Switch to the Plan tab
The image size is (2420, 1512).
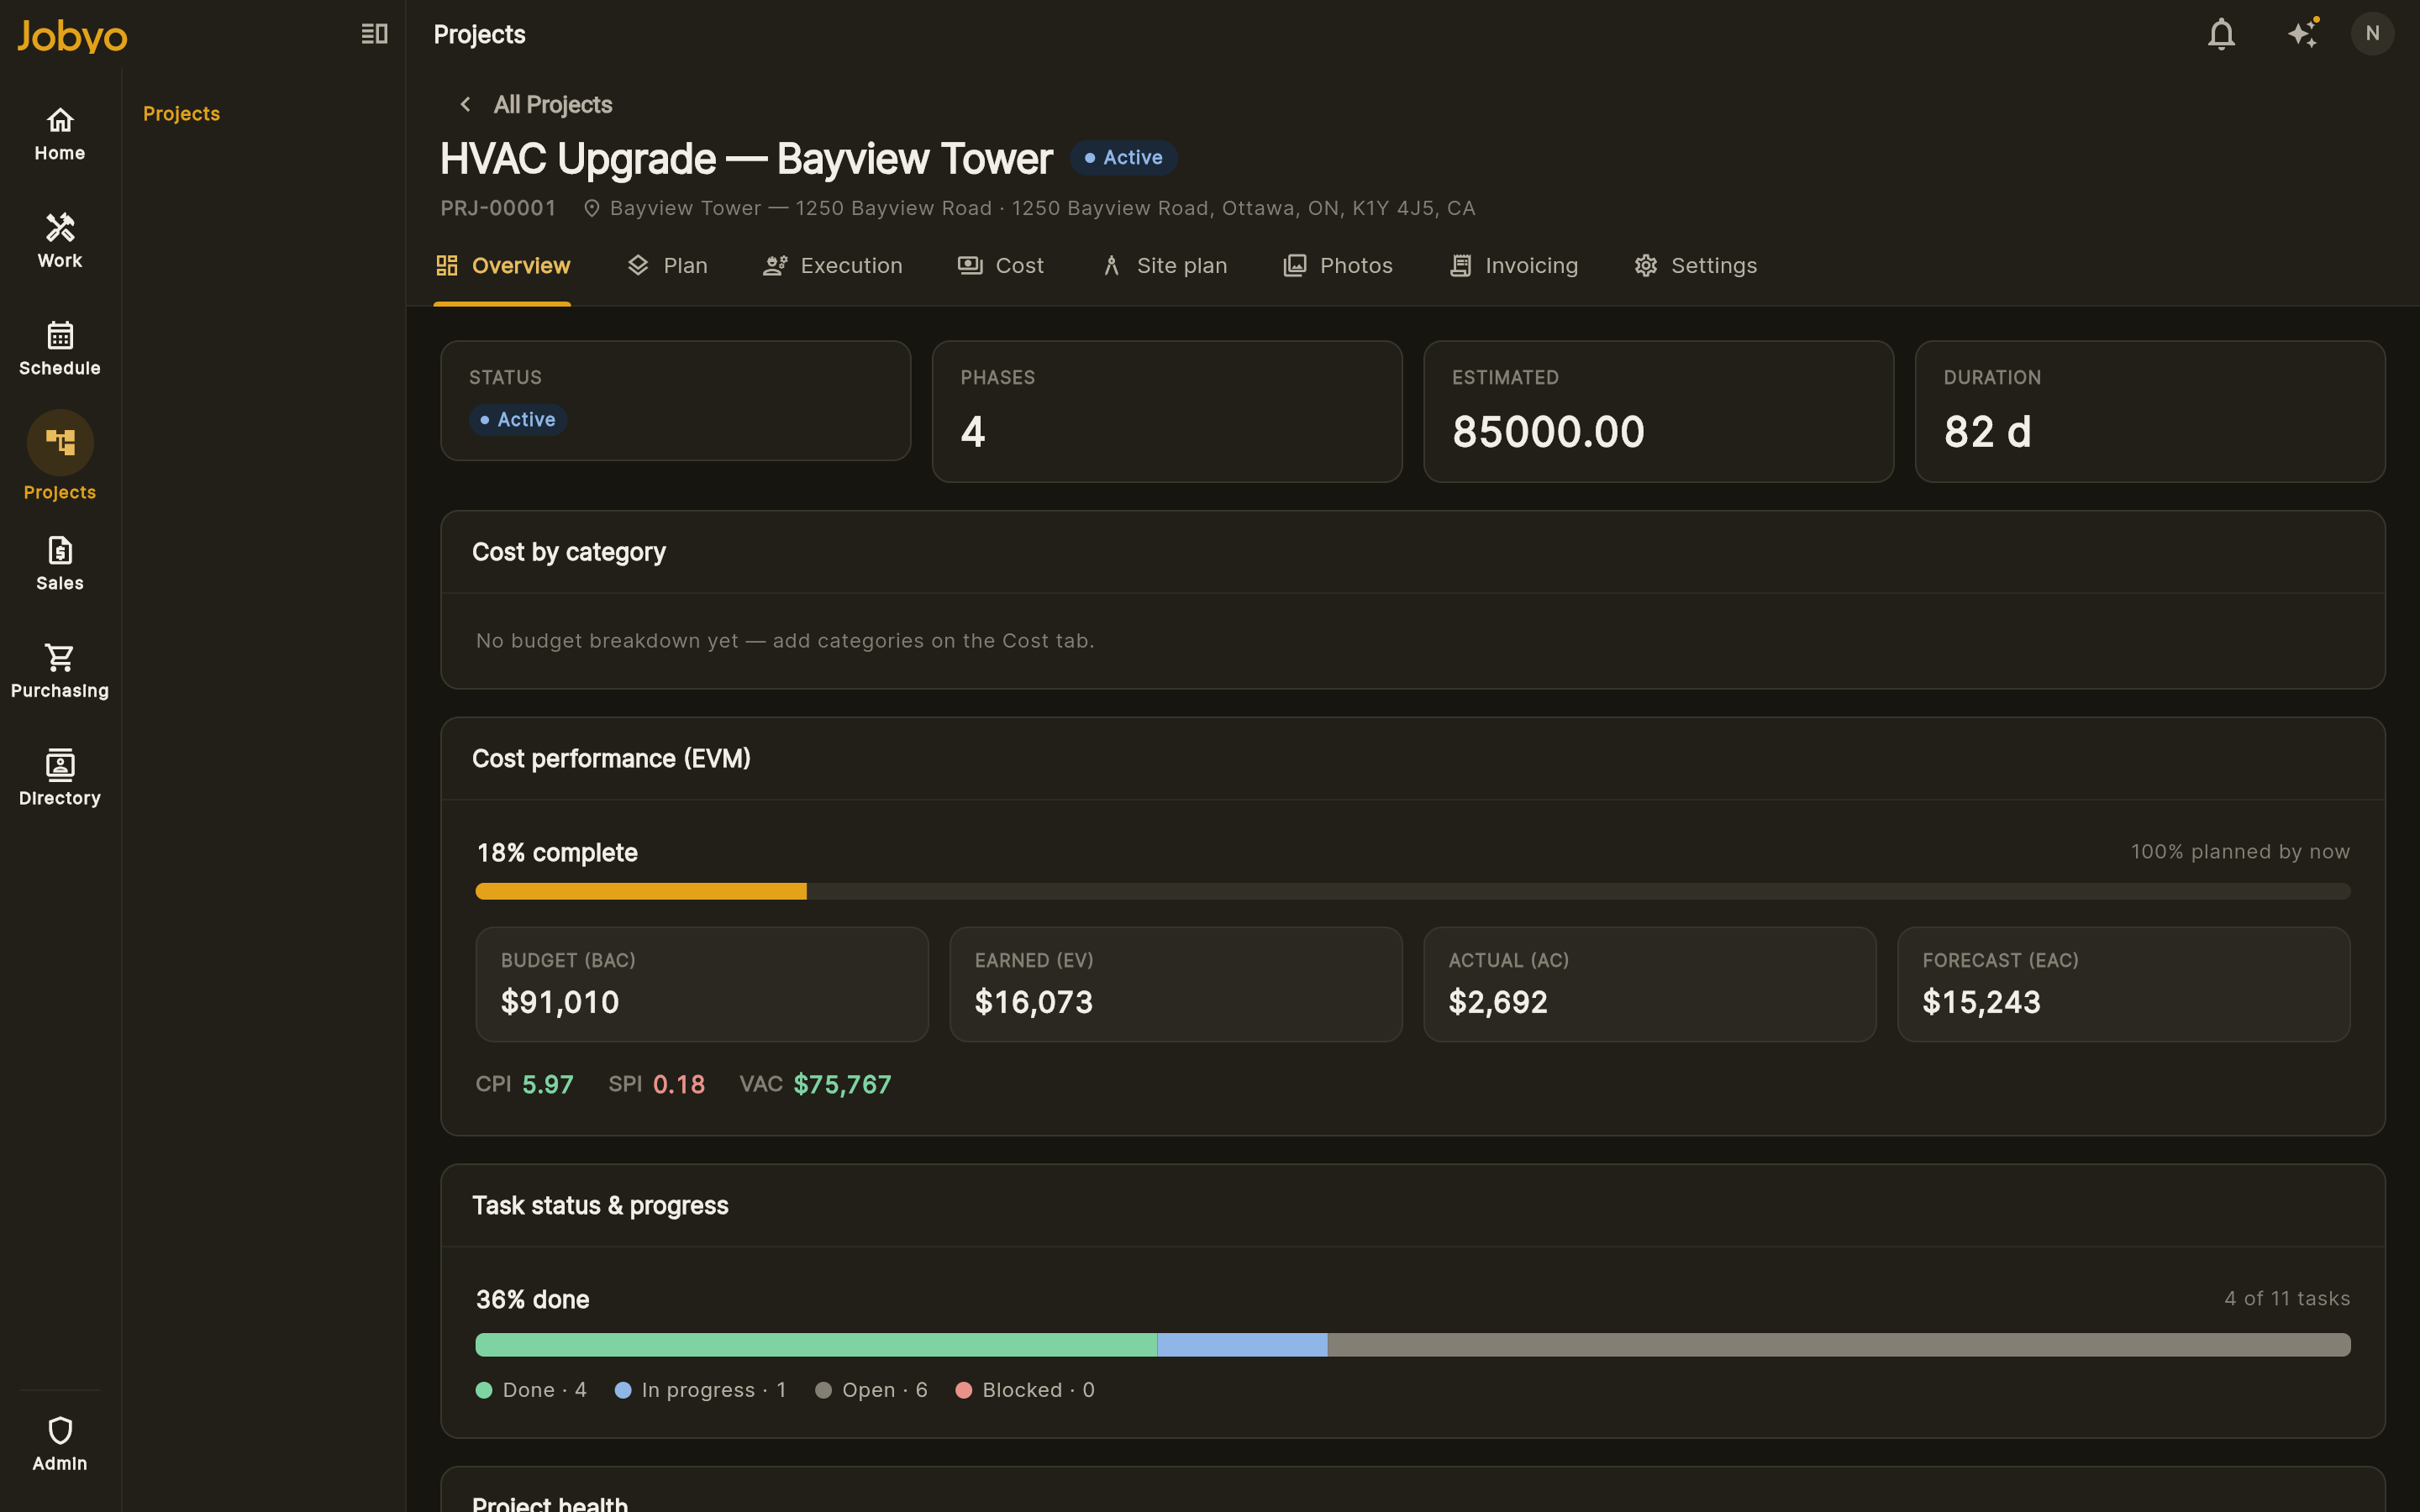click(x=667, y=266)
